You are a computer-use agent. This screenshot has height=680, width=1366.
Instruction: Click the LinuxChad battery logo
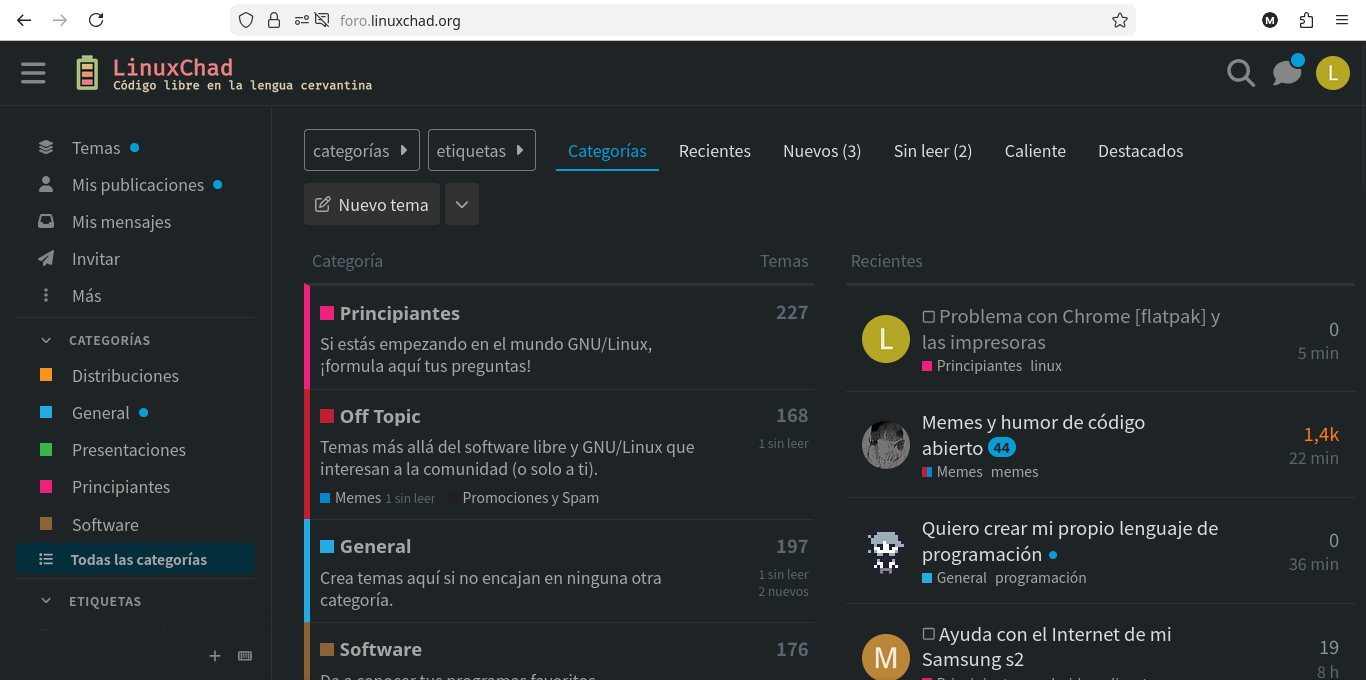[87, 73]
